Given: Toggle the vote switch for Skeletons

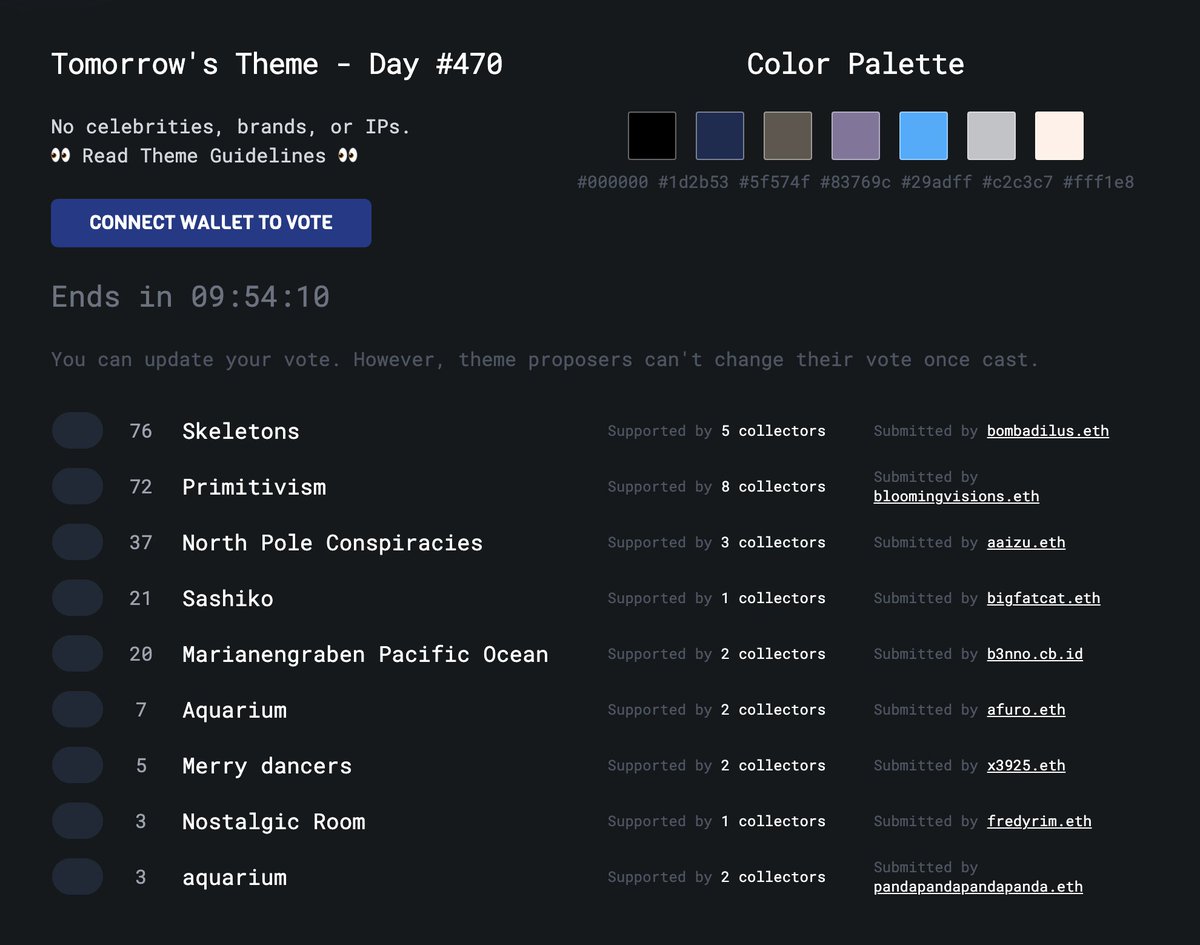Looking at the screenshot, I should click(x=77, y=431).
